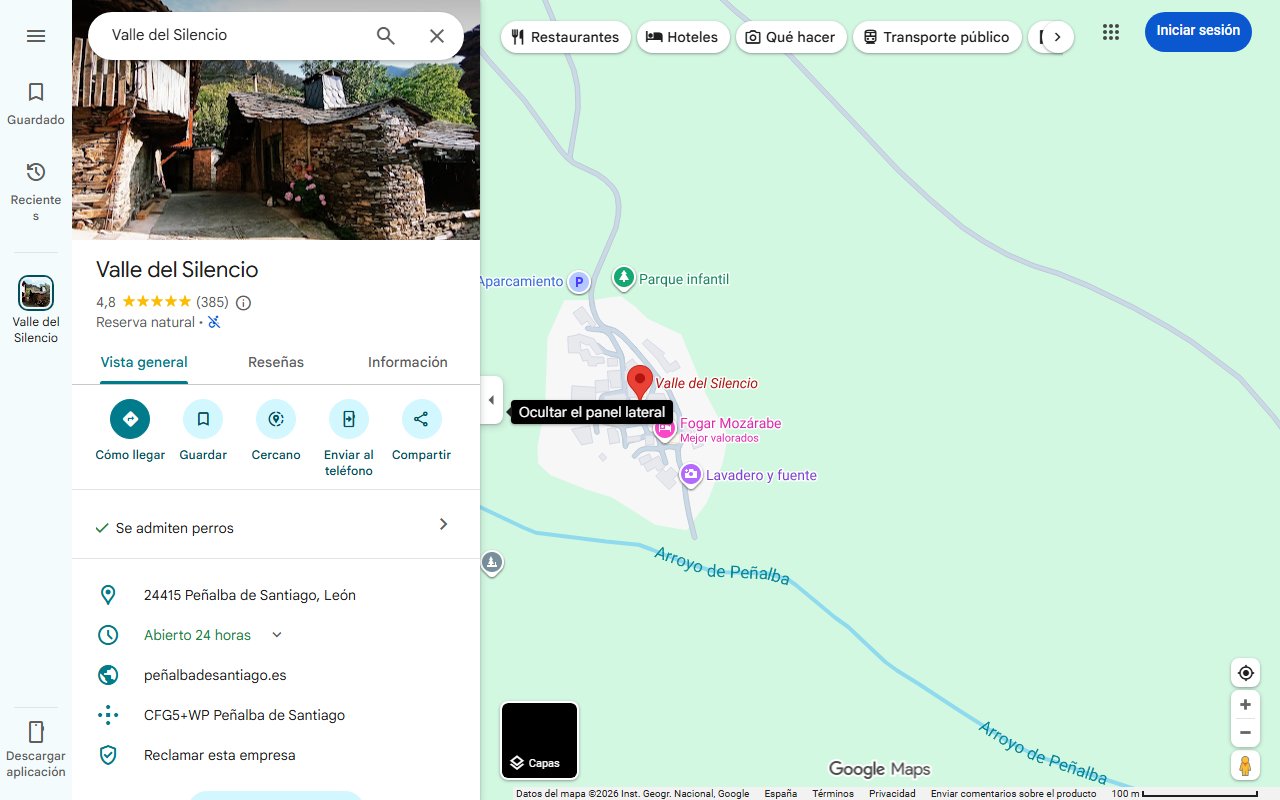Click Cómo llegar directions icon

(x=130, y=419)
